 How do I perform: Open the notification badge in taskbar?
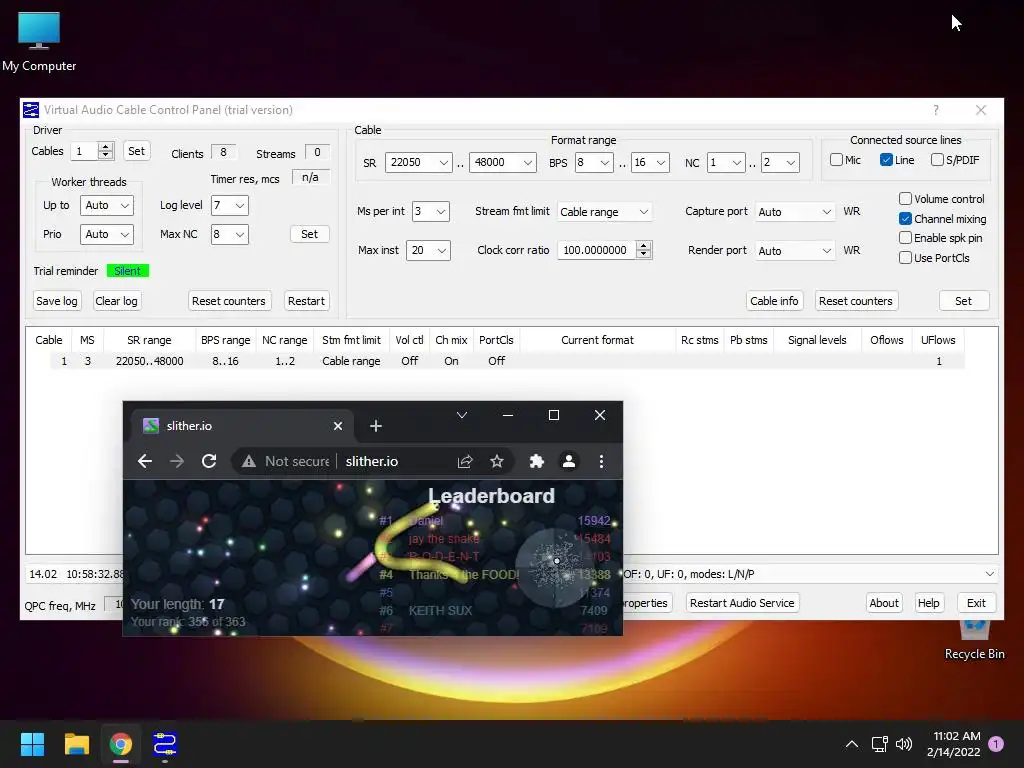[x=996, y=744]
